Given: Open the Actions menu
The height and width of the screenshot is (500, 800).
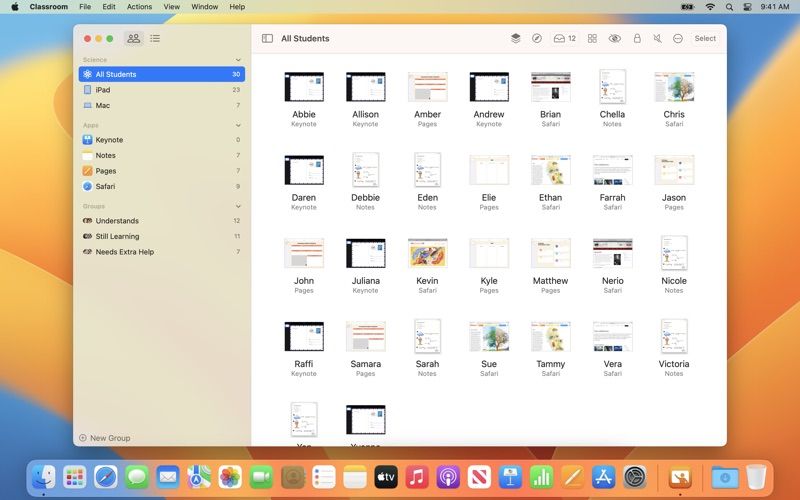Looking at the screenshot, I should pyautogui.click(x=139, y=7).
